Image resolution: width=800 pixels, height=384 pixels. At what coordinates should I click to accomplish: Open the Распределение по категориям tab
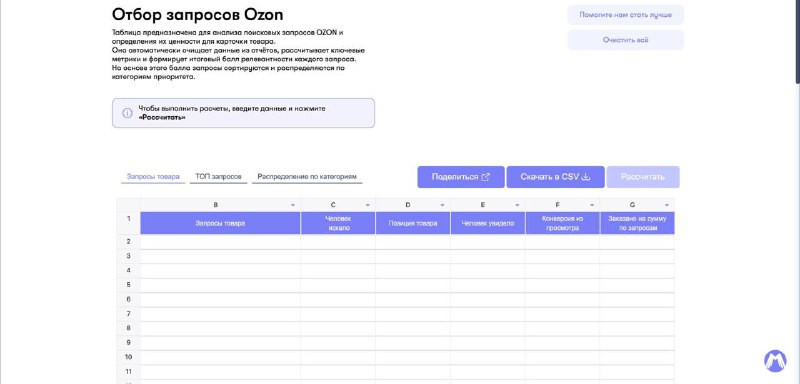point(307,177)
